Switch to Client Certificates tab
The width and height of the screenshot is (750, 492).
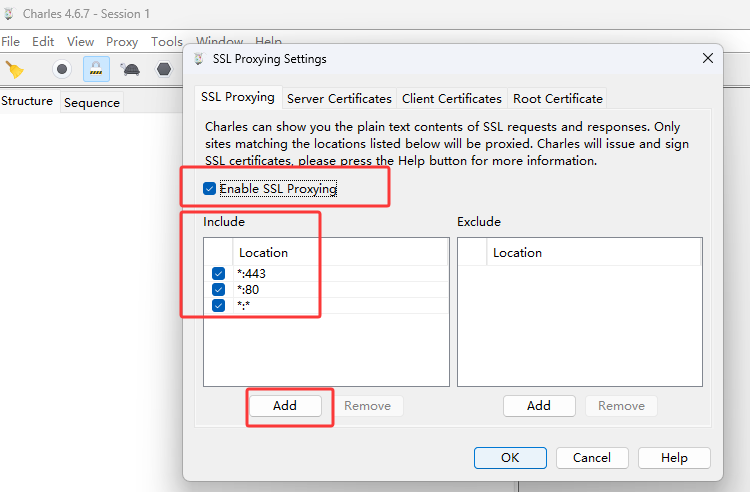[452, 98]
